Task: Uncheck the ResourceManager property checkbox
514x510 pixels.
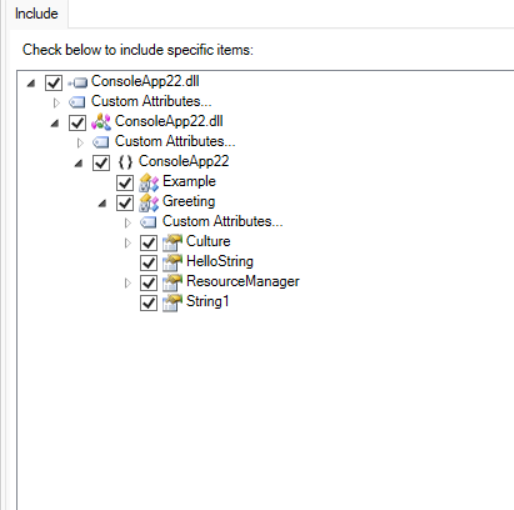Action: 148,283
